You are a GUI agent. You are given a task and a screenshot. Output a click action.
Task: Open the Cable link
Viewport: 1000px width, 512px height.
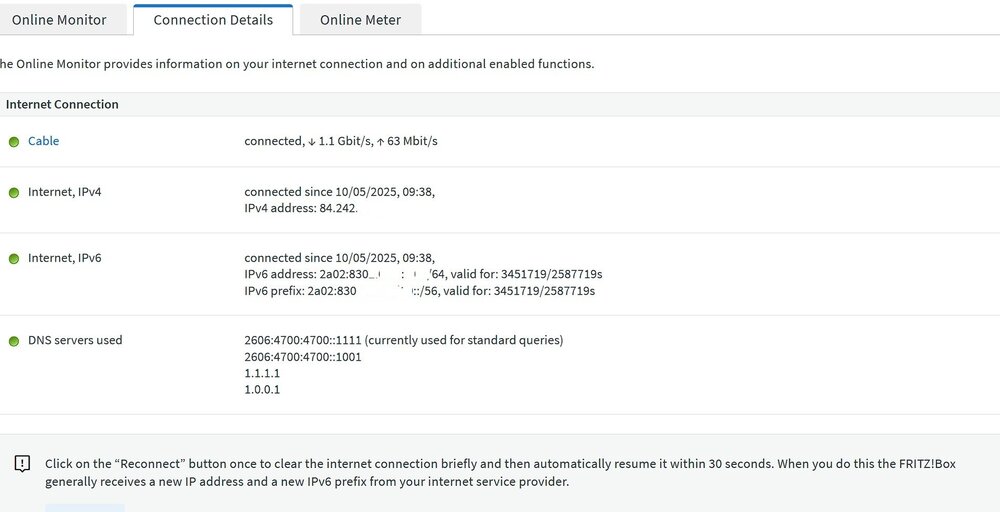pyautogui.click(x=43, y=141)
